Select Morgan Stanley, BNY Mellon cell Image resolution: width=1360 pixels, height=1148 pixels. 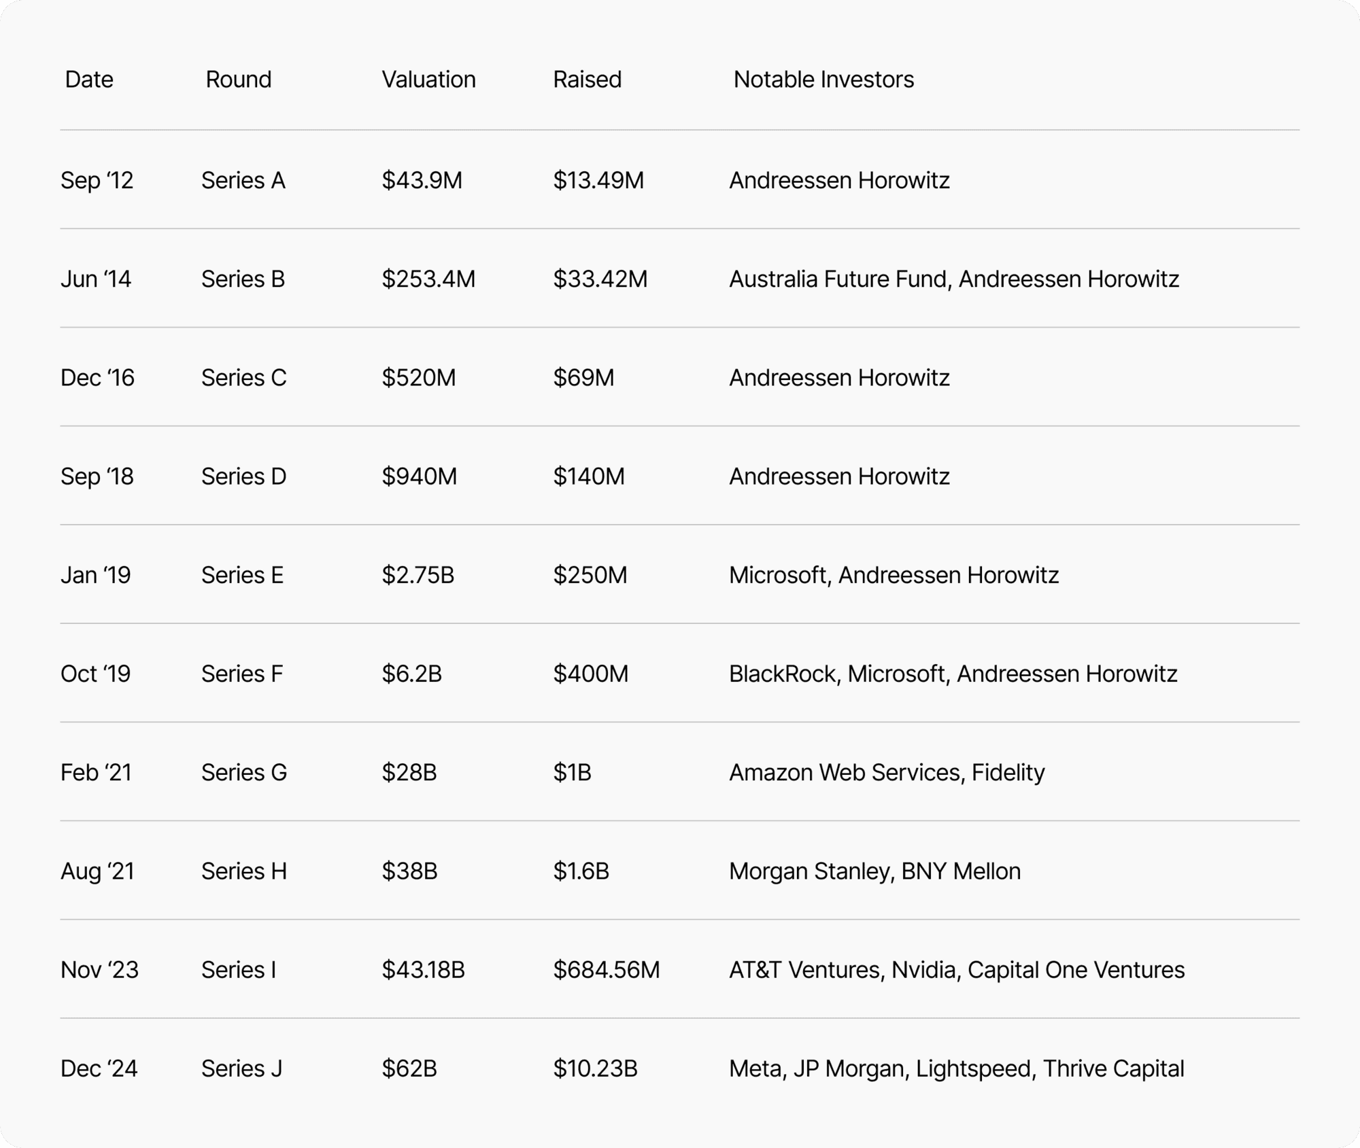click(x=875, y=872)
